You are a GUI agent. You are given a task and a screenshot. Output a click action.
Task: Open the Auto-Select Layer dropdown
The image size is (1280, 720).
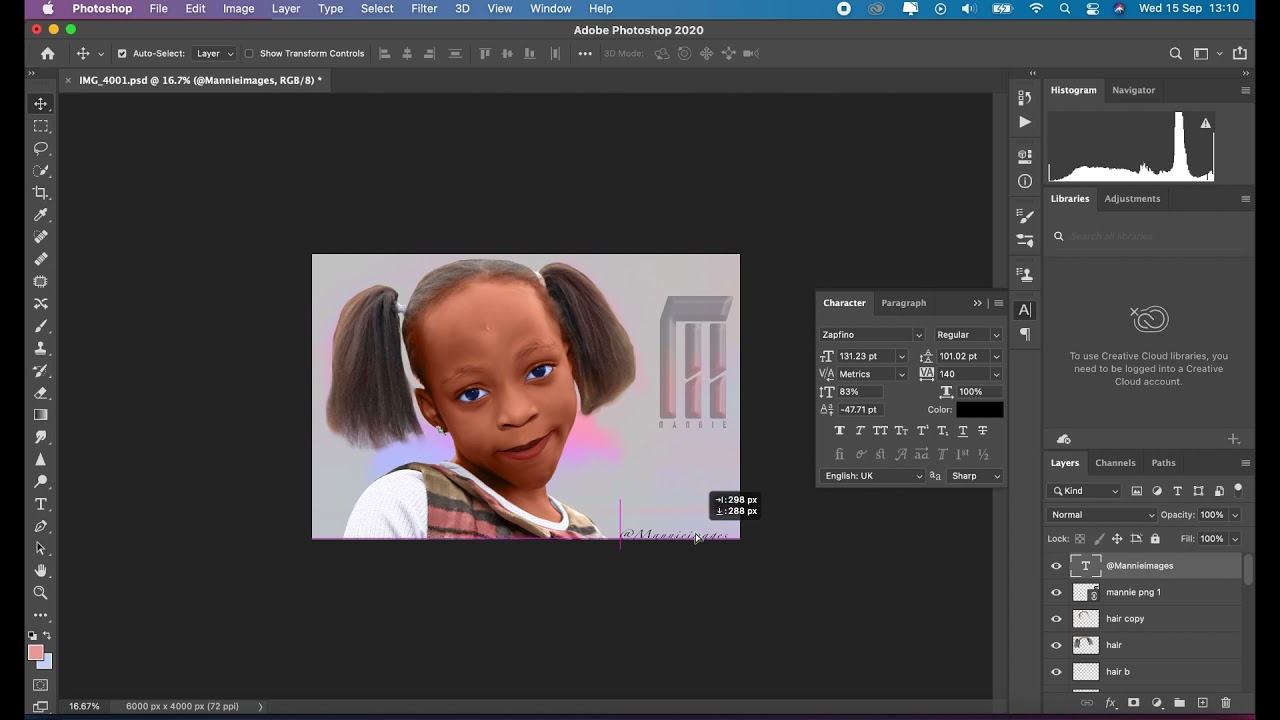point(215,54)
